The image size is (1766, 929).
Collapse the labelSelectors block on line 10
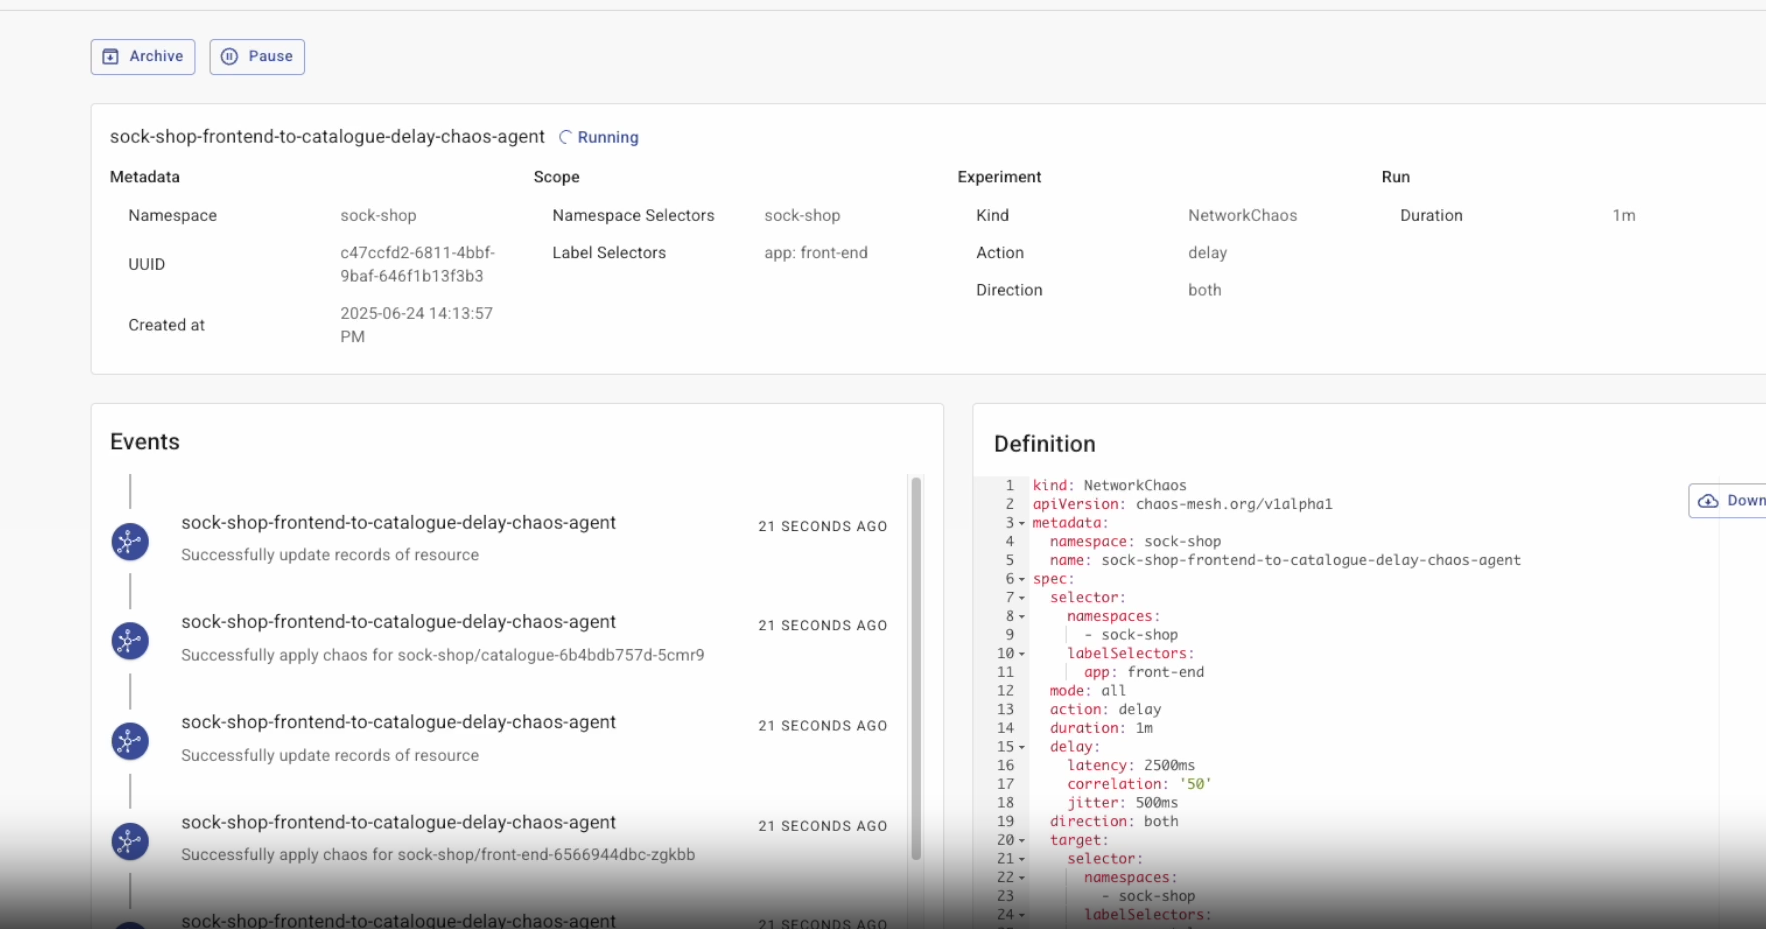pos(1021,654)
